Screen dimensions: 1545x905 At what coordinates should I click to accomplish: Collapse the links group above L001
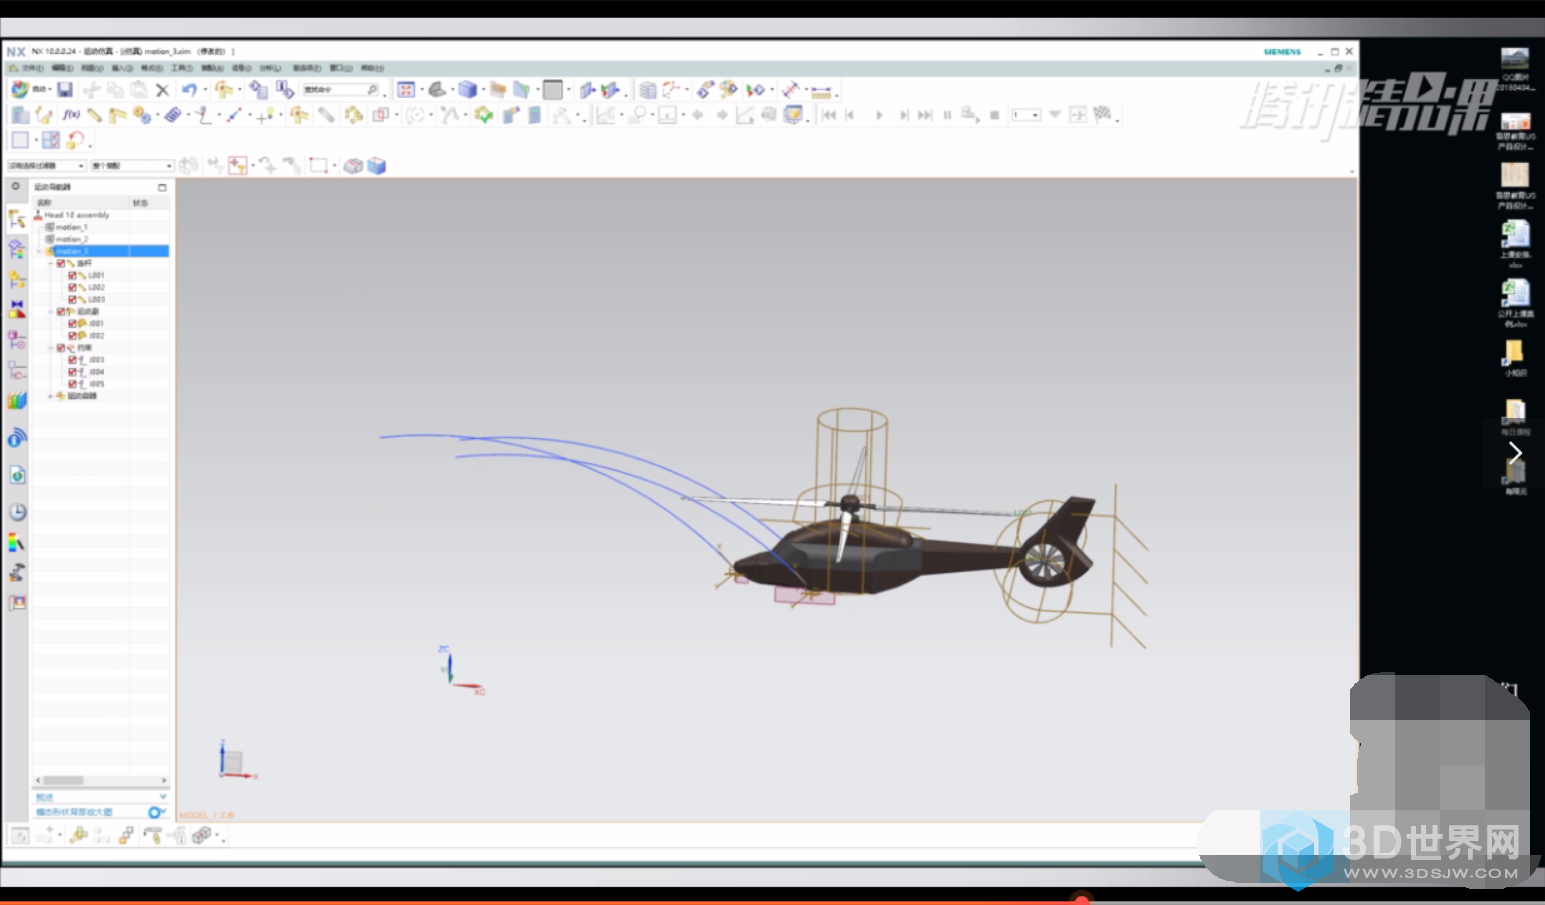click(50, 263)
